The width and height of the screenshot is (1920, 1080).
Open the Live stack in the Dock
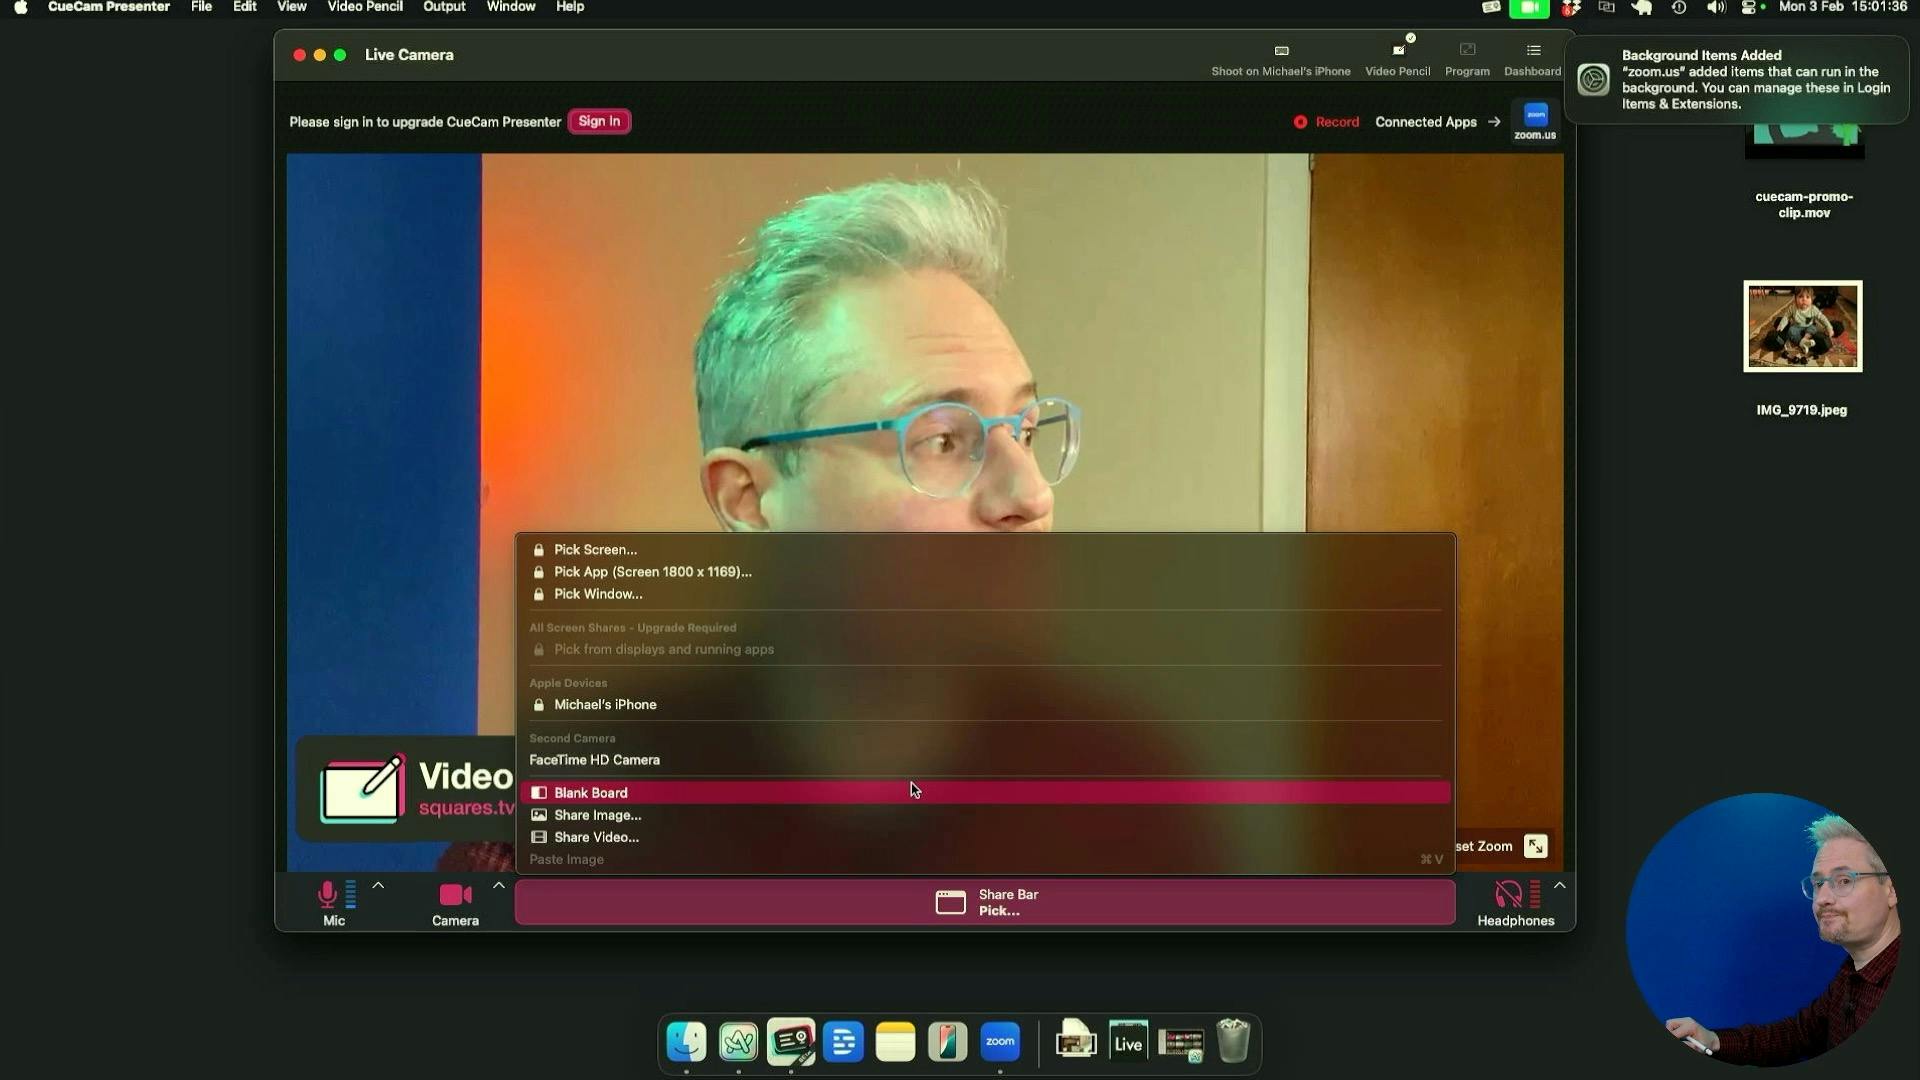pyautogui.click(x=1128, y=1042)
